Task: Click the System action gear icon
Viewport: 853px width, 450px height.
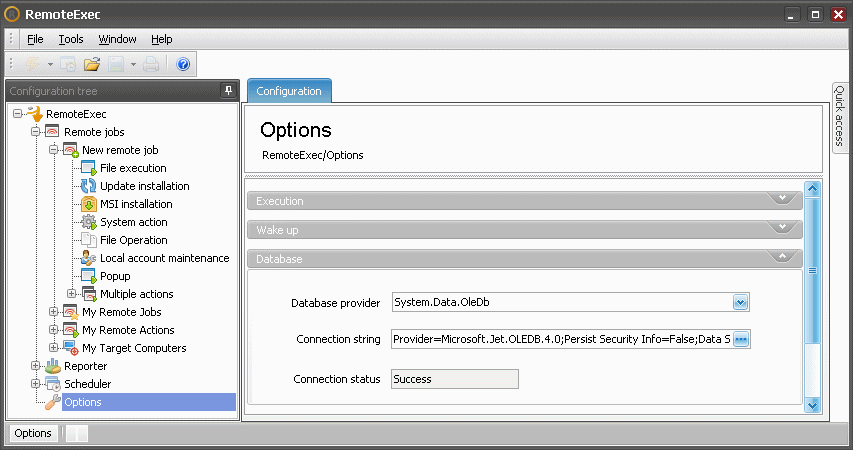Action: pos(89,221)
